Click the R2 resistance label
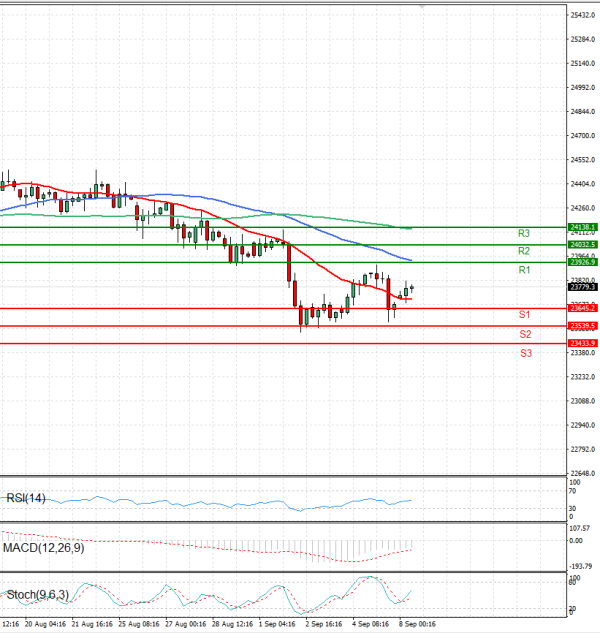The width and height of the screenshot is (600, 633). pos(524,251)
